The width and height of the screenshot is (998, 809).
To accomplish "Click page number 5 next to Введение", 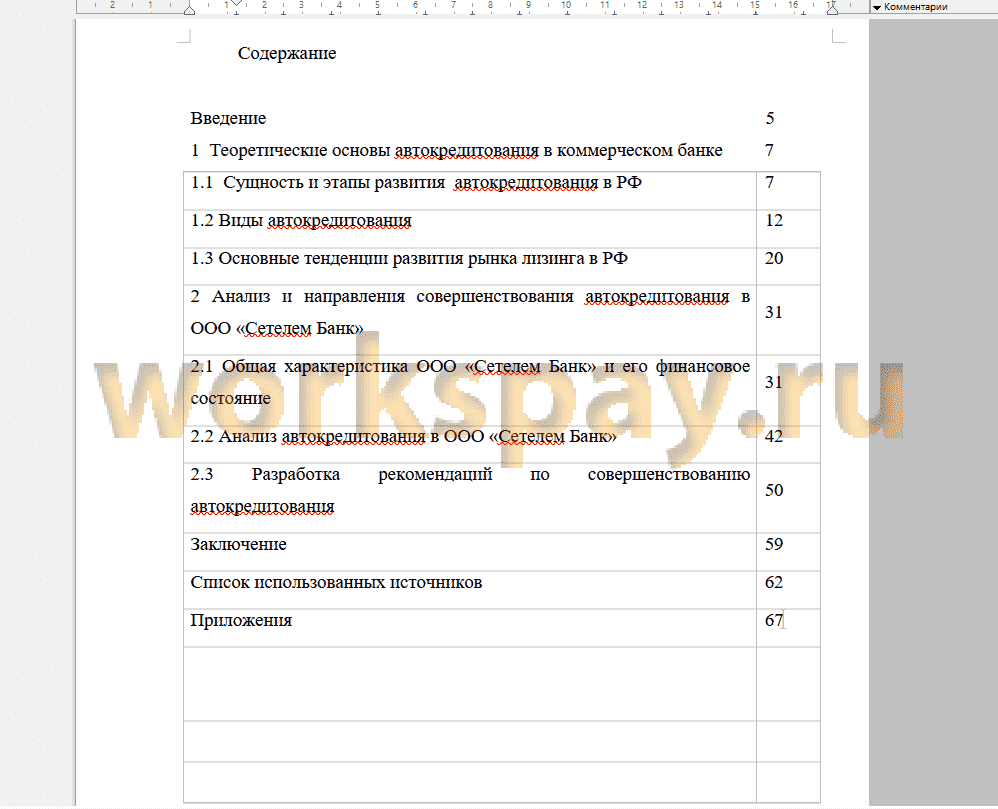I will 770,118.
